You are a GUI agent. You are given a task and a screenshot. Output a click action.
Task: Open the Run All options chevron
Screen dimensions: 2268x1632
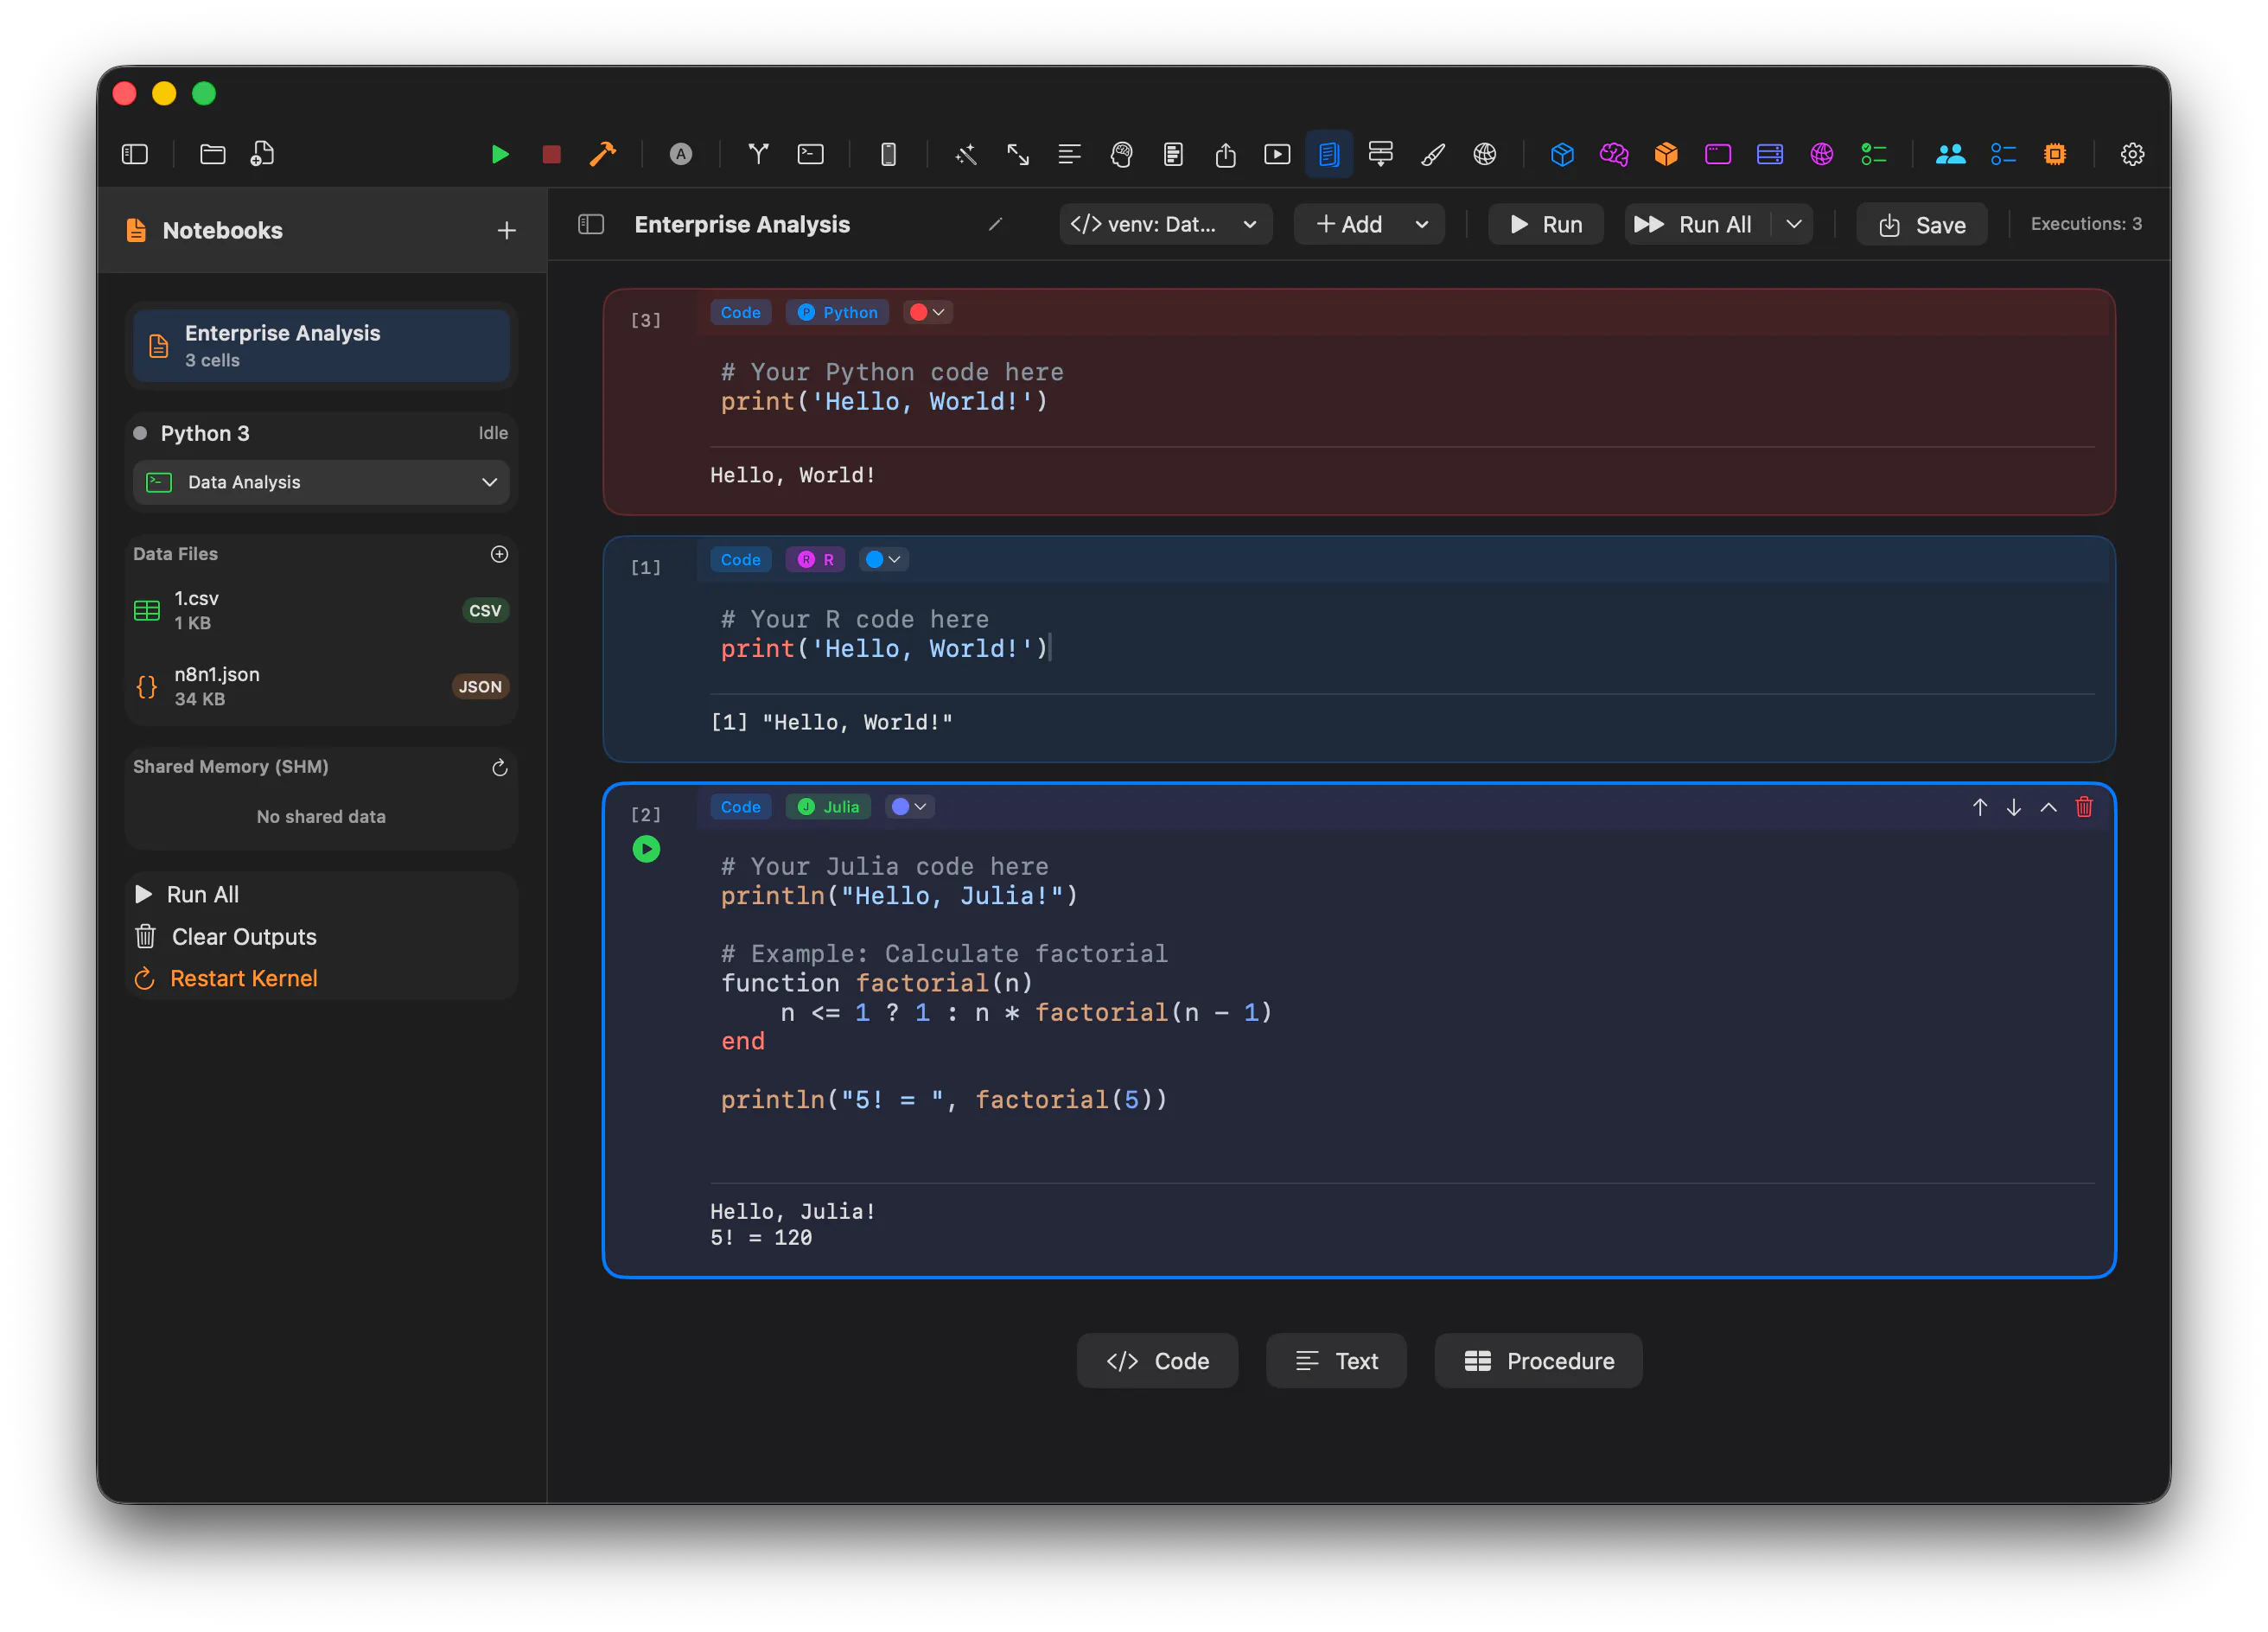click(x=1794, y=225)
